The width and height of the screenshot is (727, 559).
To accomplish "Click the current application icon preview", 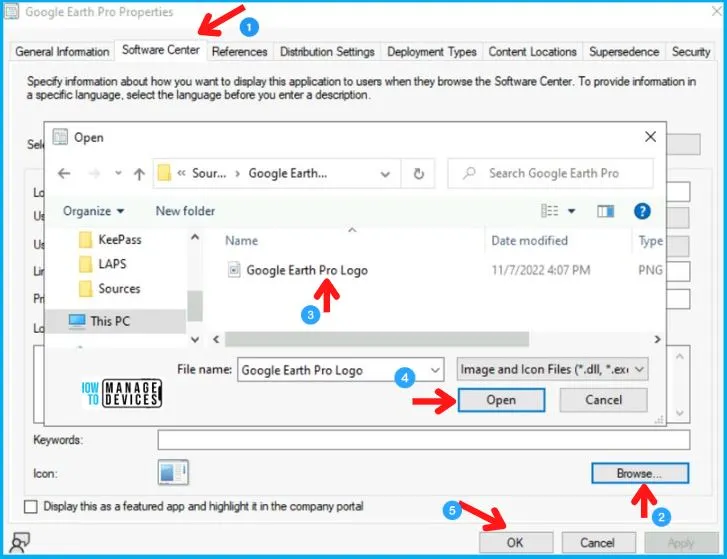I will pyautogui.click(x=173, y=472).
